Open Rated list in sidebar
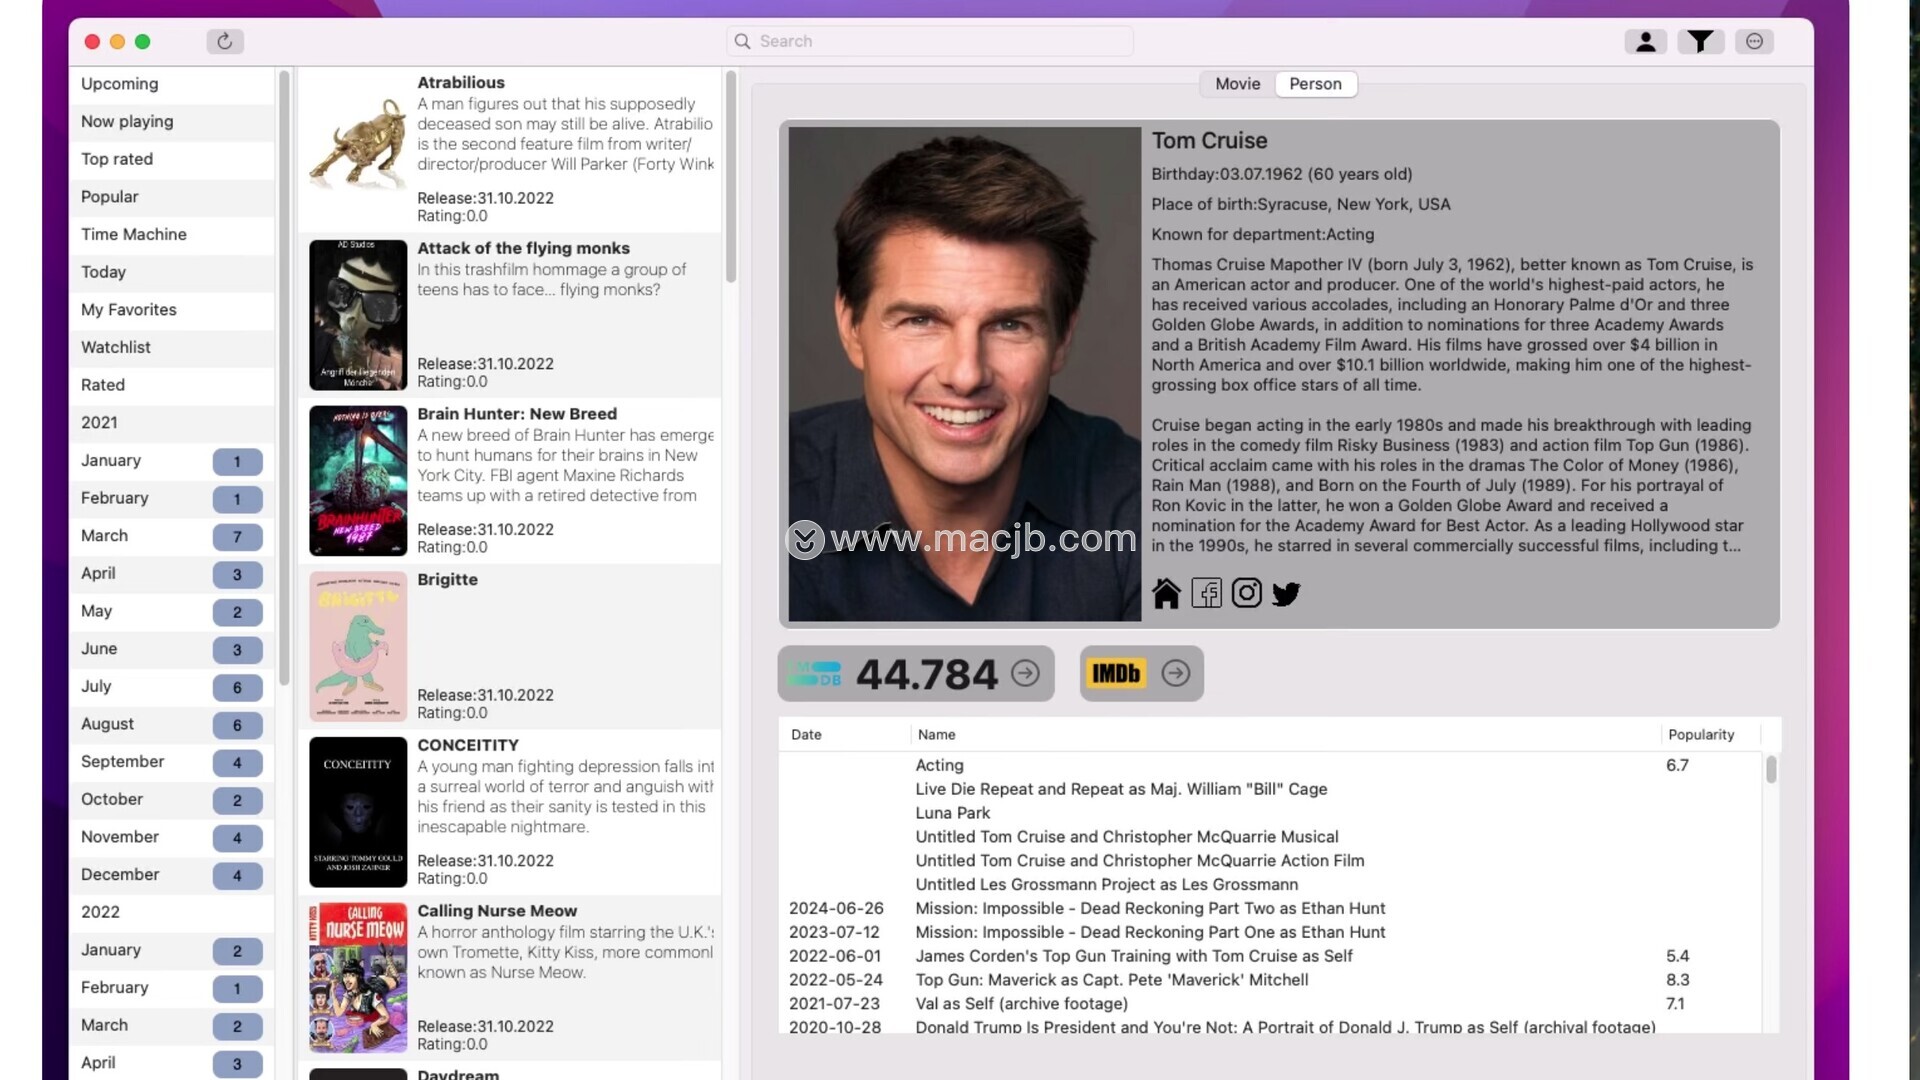This screenshot has height=1080, width=1920. (172, 385)
